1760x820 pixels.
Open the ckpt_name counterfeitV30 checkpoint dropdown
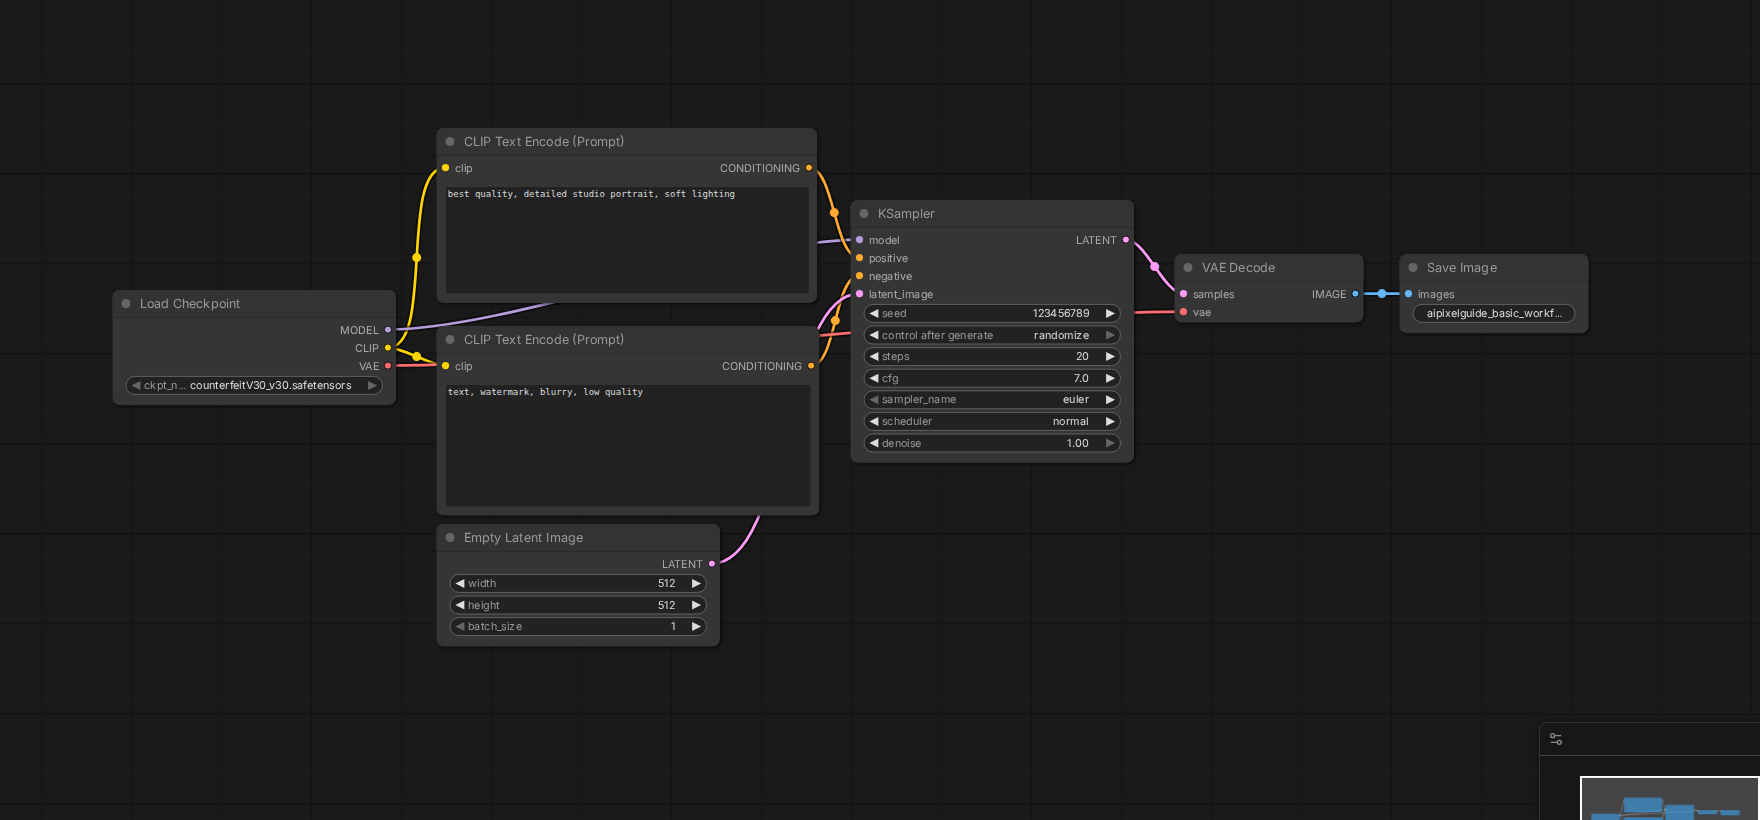coord(254,385)
